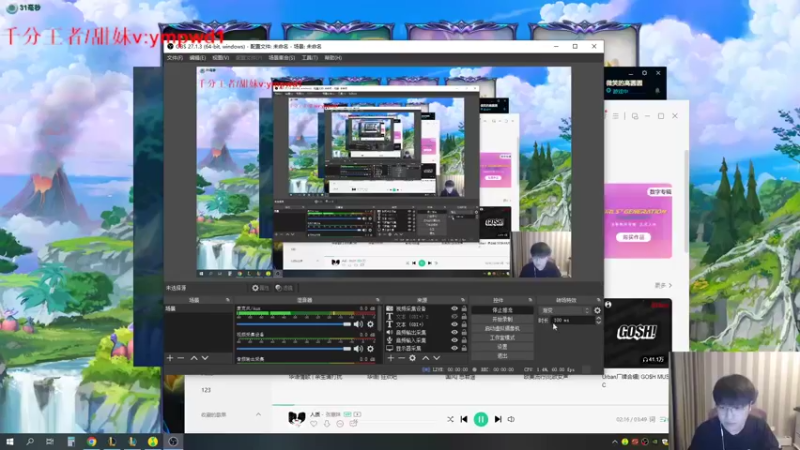Image resolution: width=800 pixels, height=450 pixels.
Task: Seek on music player progress bar
Action: point(469,405)
